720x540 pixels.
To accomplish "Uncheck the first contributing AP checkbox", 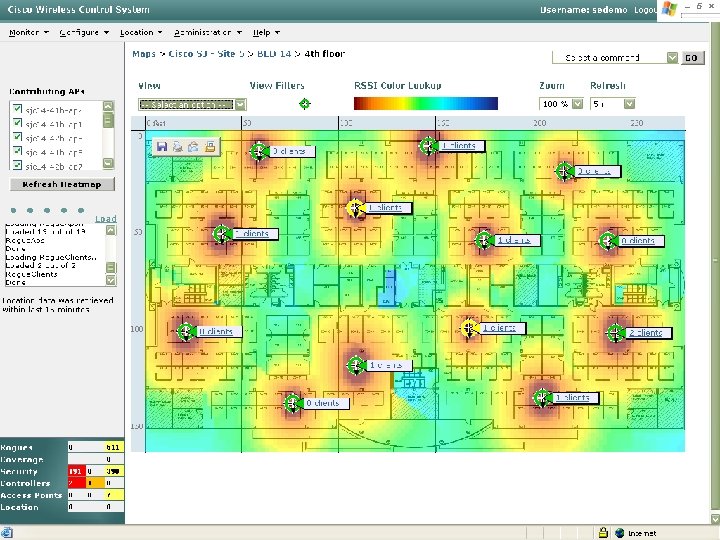I will pyautogui.click(x=18, y=108).
